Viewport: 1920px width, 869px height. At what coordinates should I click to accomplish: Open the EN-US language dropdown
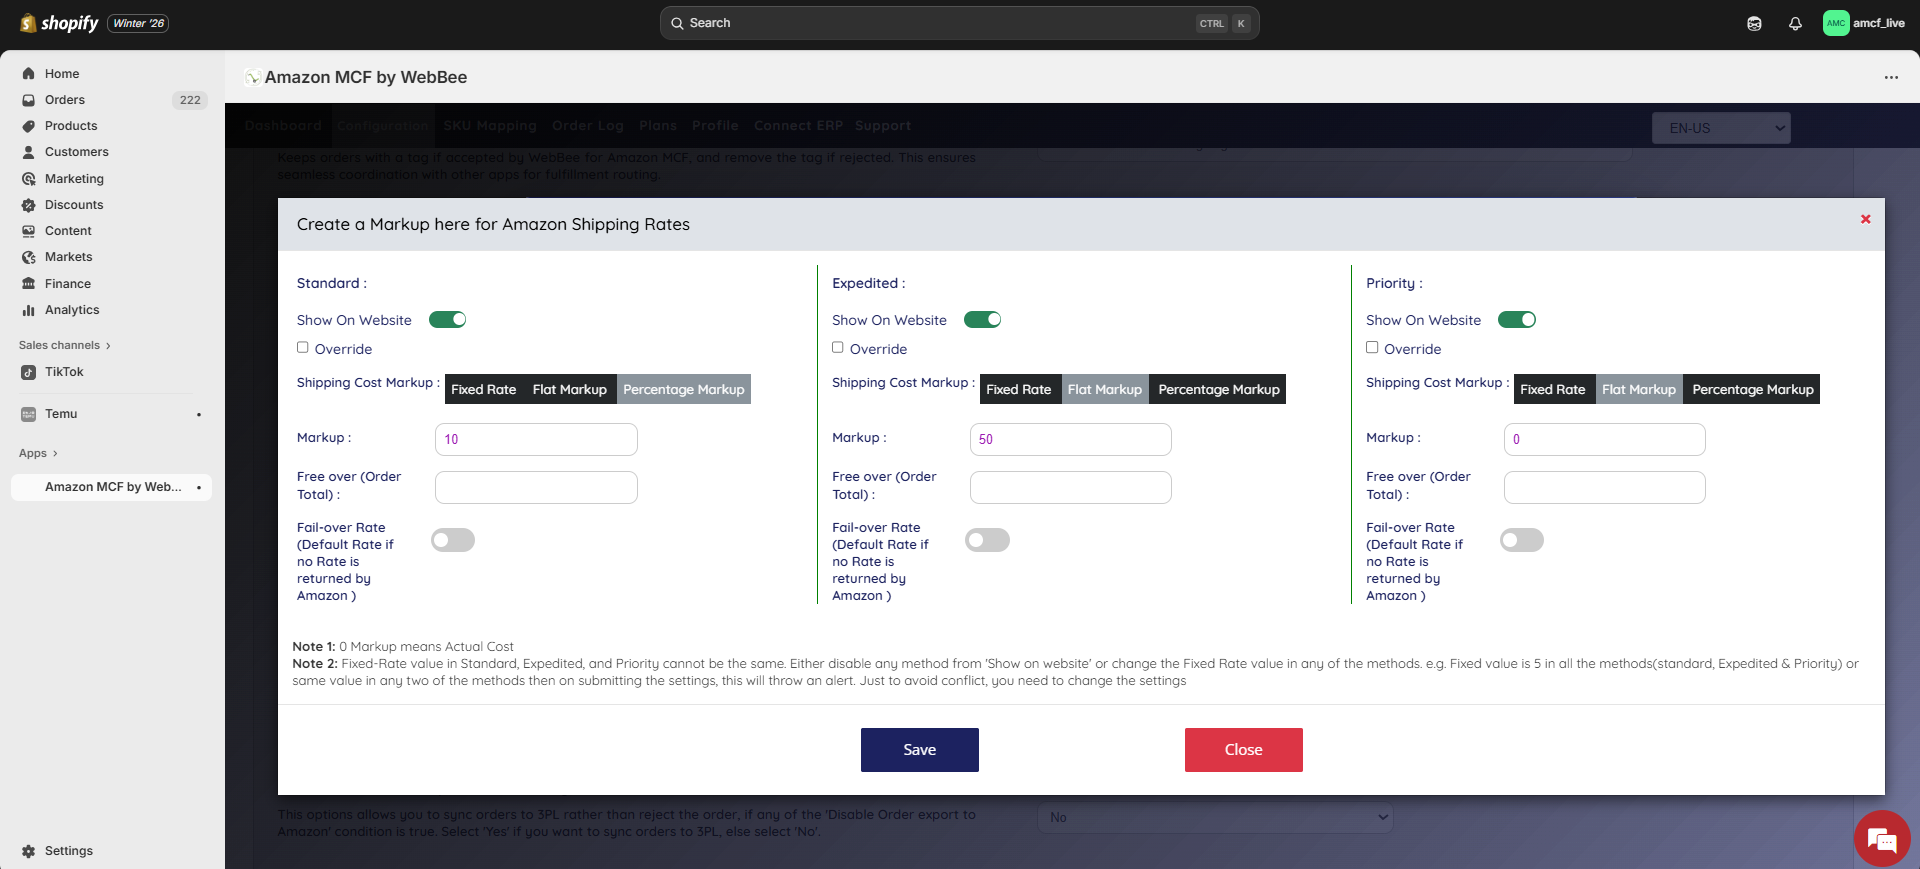[1720, 128]
